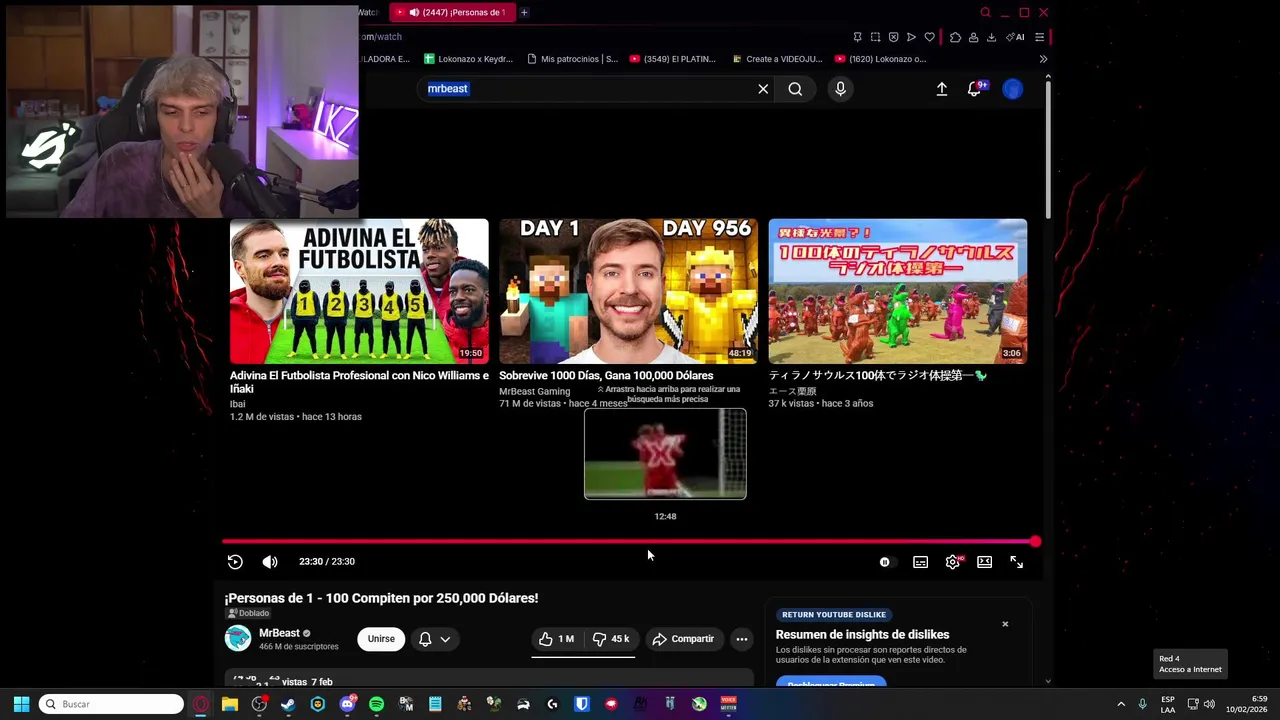
Task: Open the Japanese tyrannosaurus video thumbnail
Action: tap(897, 291)
